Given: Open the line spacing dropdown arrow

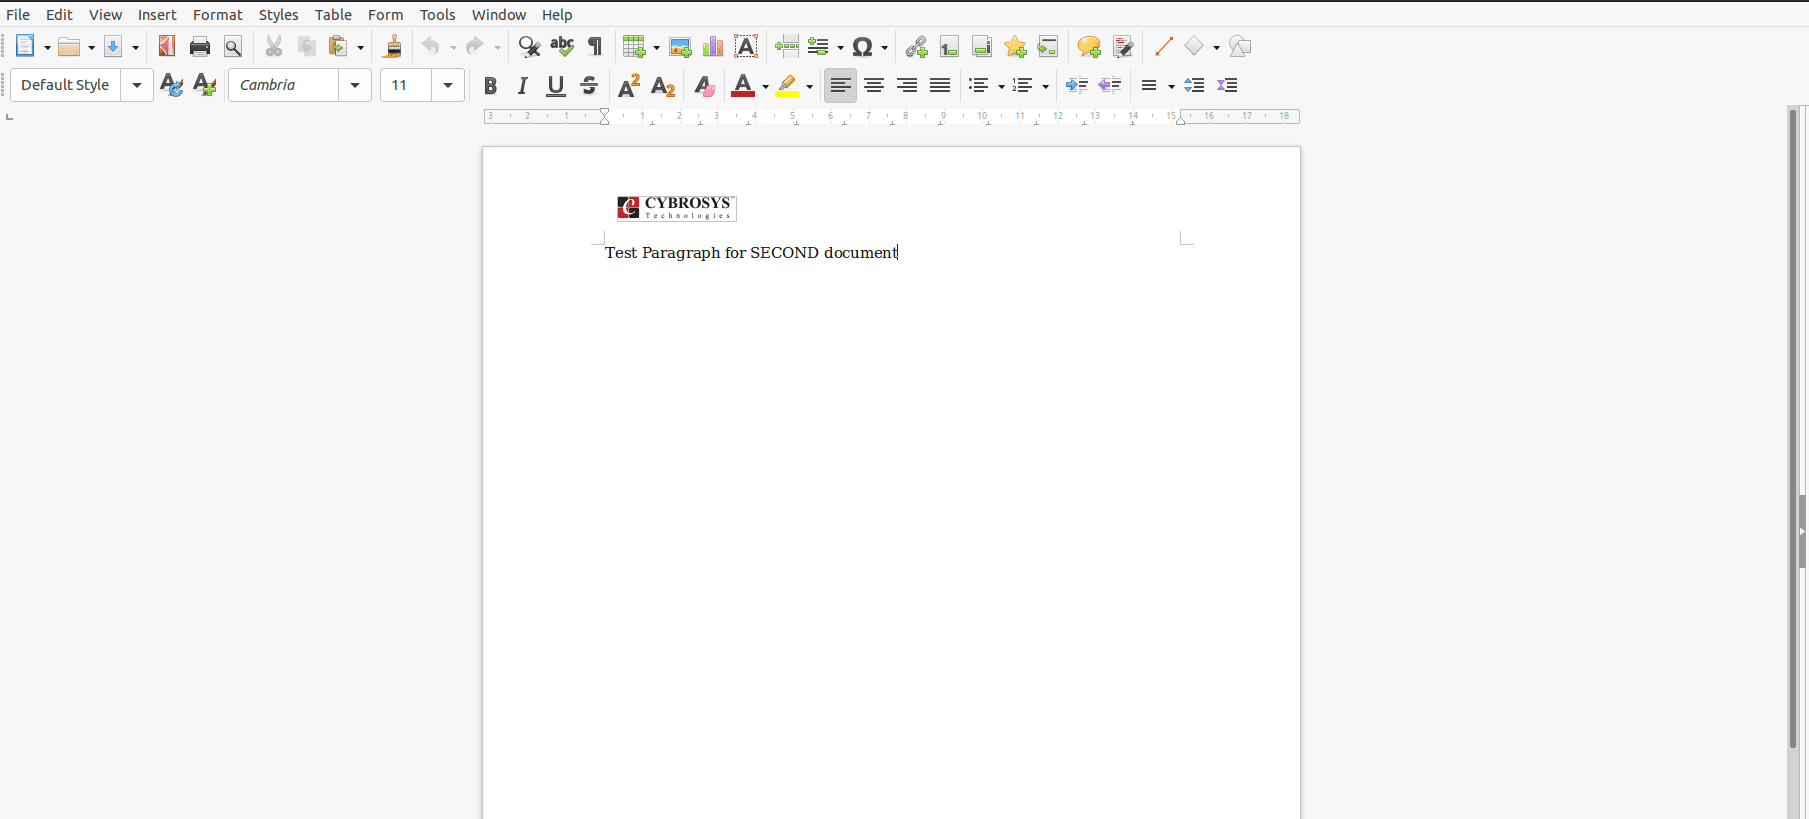Looking at the screenshot, I should coord(1171,87).
